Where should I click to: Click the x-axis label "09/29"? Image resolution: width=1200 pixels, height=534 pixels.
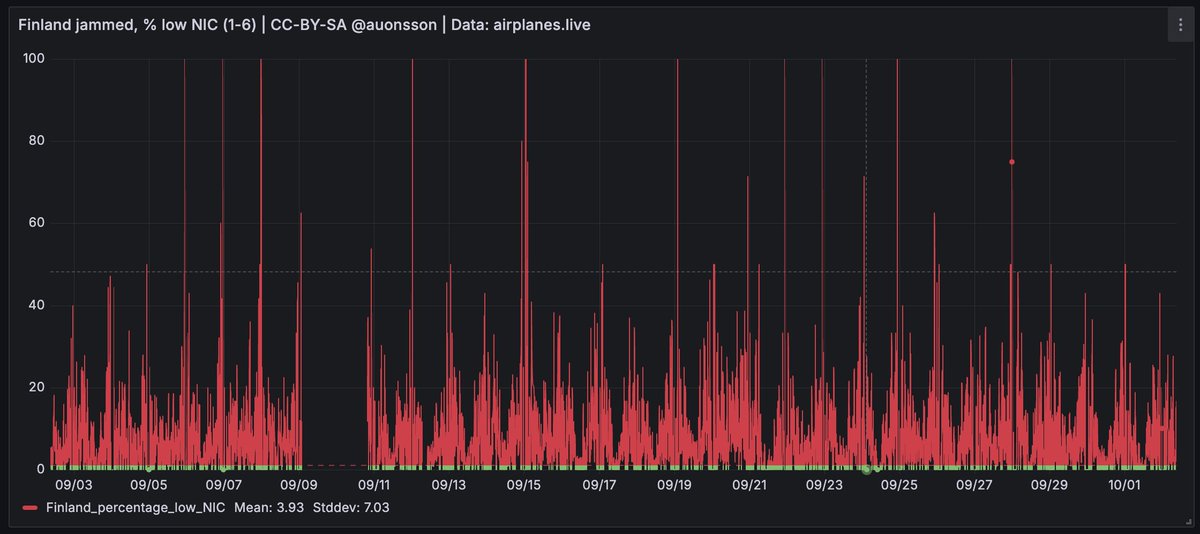(1049, 485)
